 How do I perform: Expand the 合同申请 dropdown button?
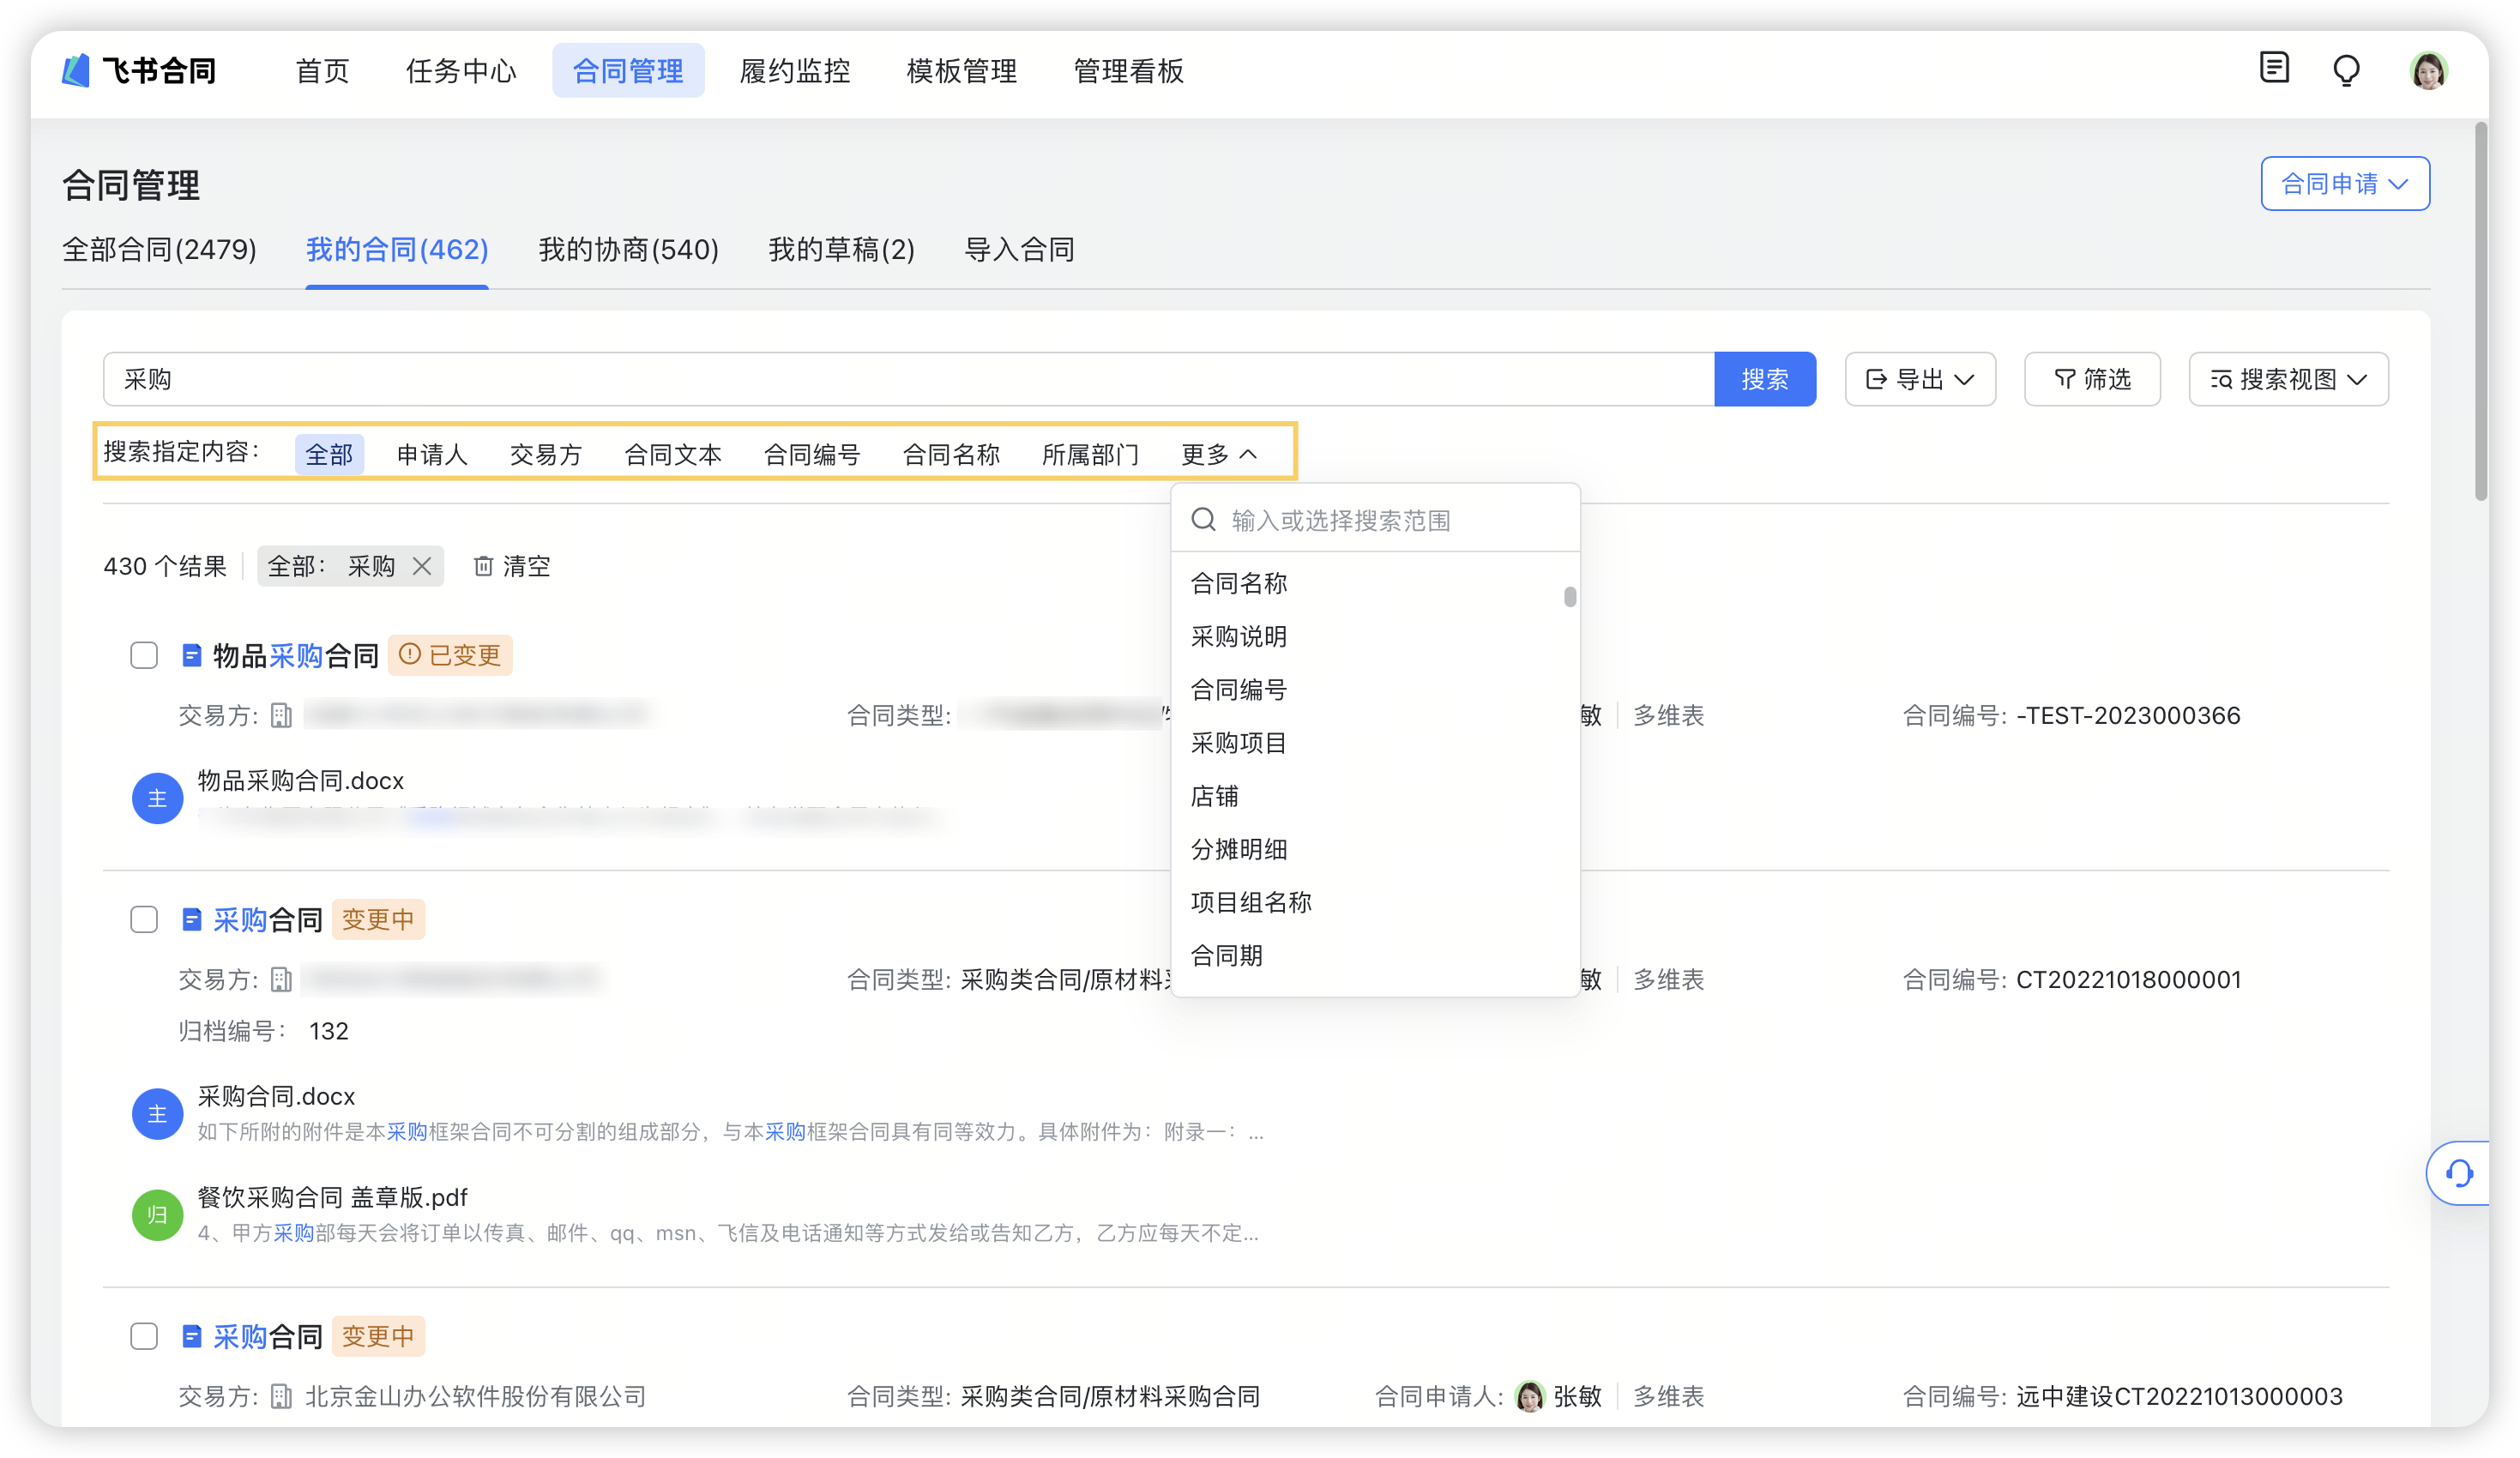coord(2344,184)
